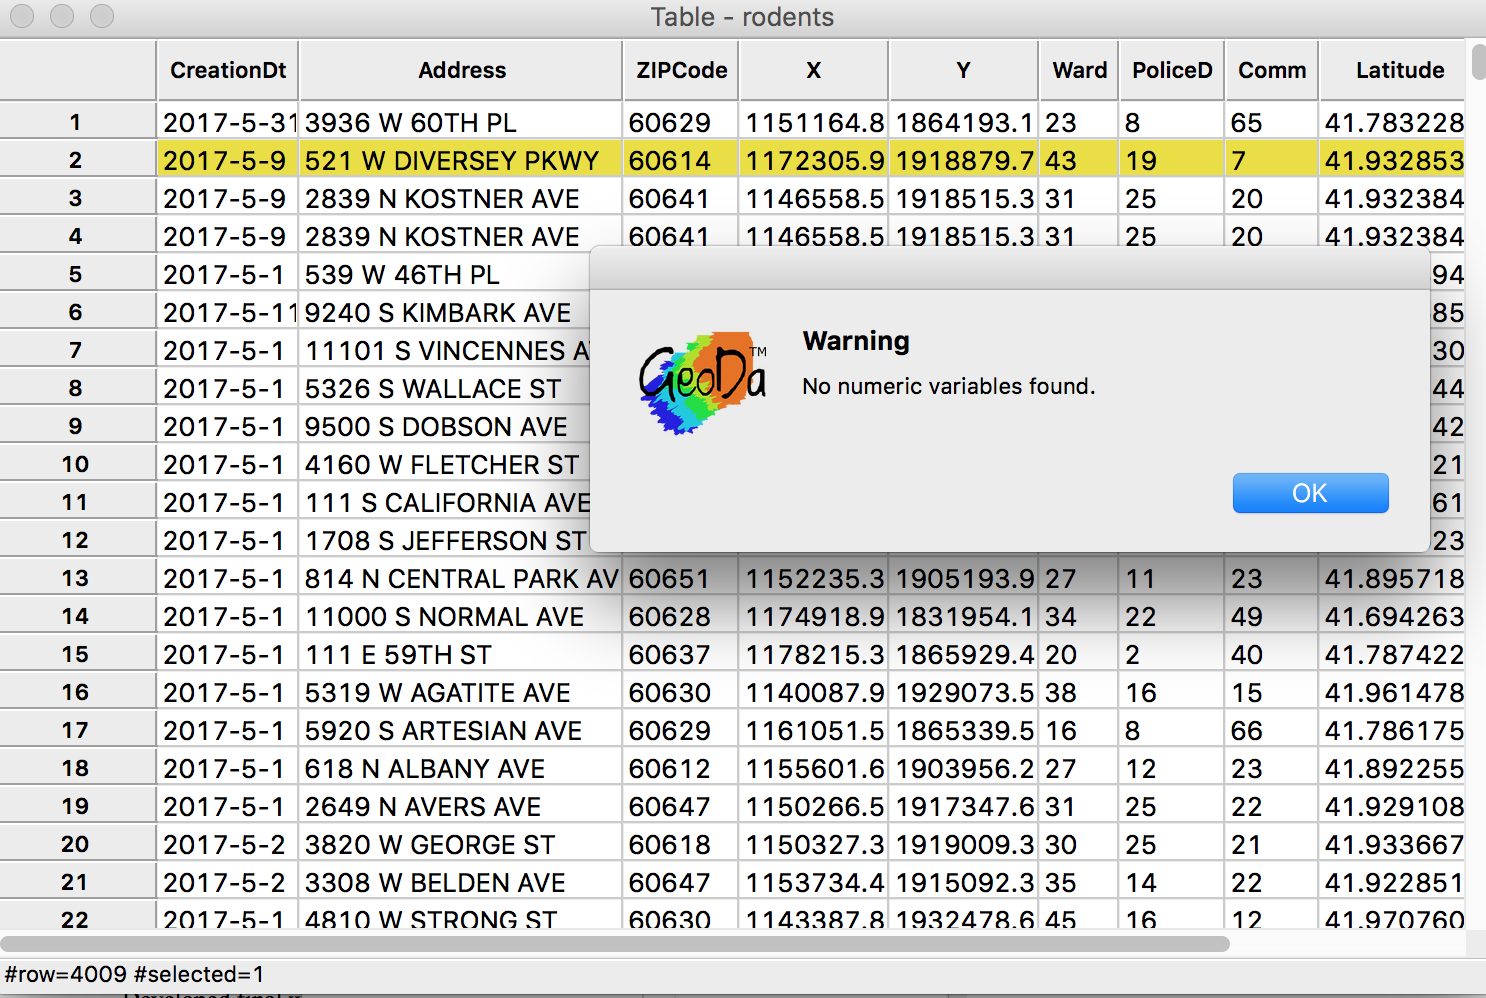Sort by the Ward column header

pyautogui.click(x=1079, y=70)
